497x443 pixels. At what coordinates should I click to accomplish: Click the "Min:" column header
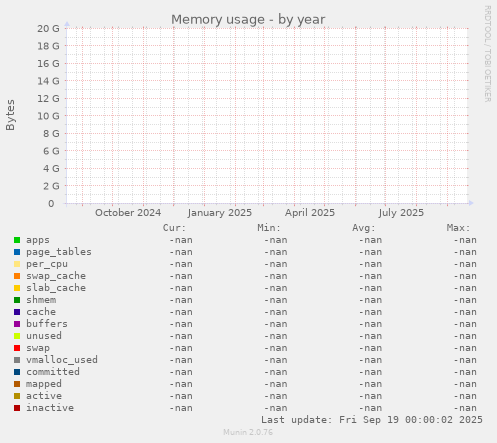pos(269,228)
